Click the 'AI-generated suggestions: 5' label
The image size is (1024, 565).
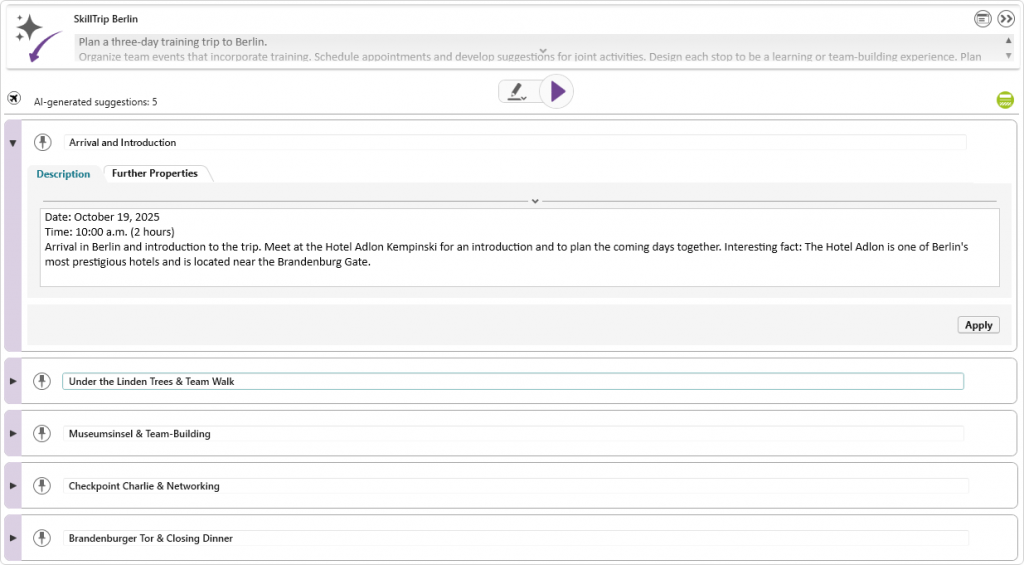[x=95, y=102]
